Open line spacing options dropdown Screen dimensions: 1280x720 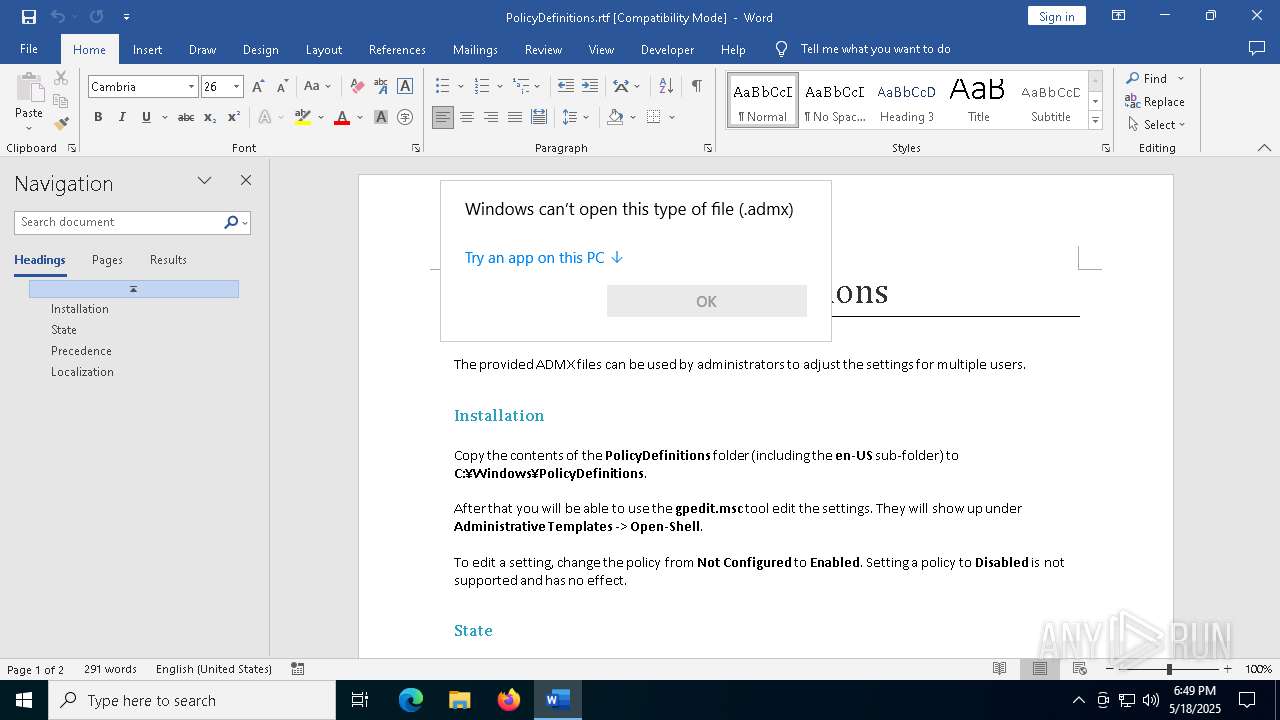coord(586,117)
